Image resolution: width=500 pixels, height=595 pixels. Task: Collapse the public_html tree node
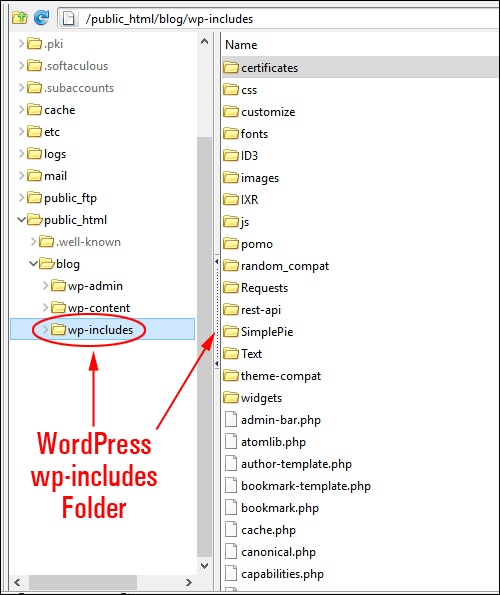22,219
